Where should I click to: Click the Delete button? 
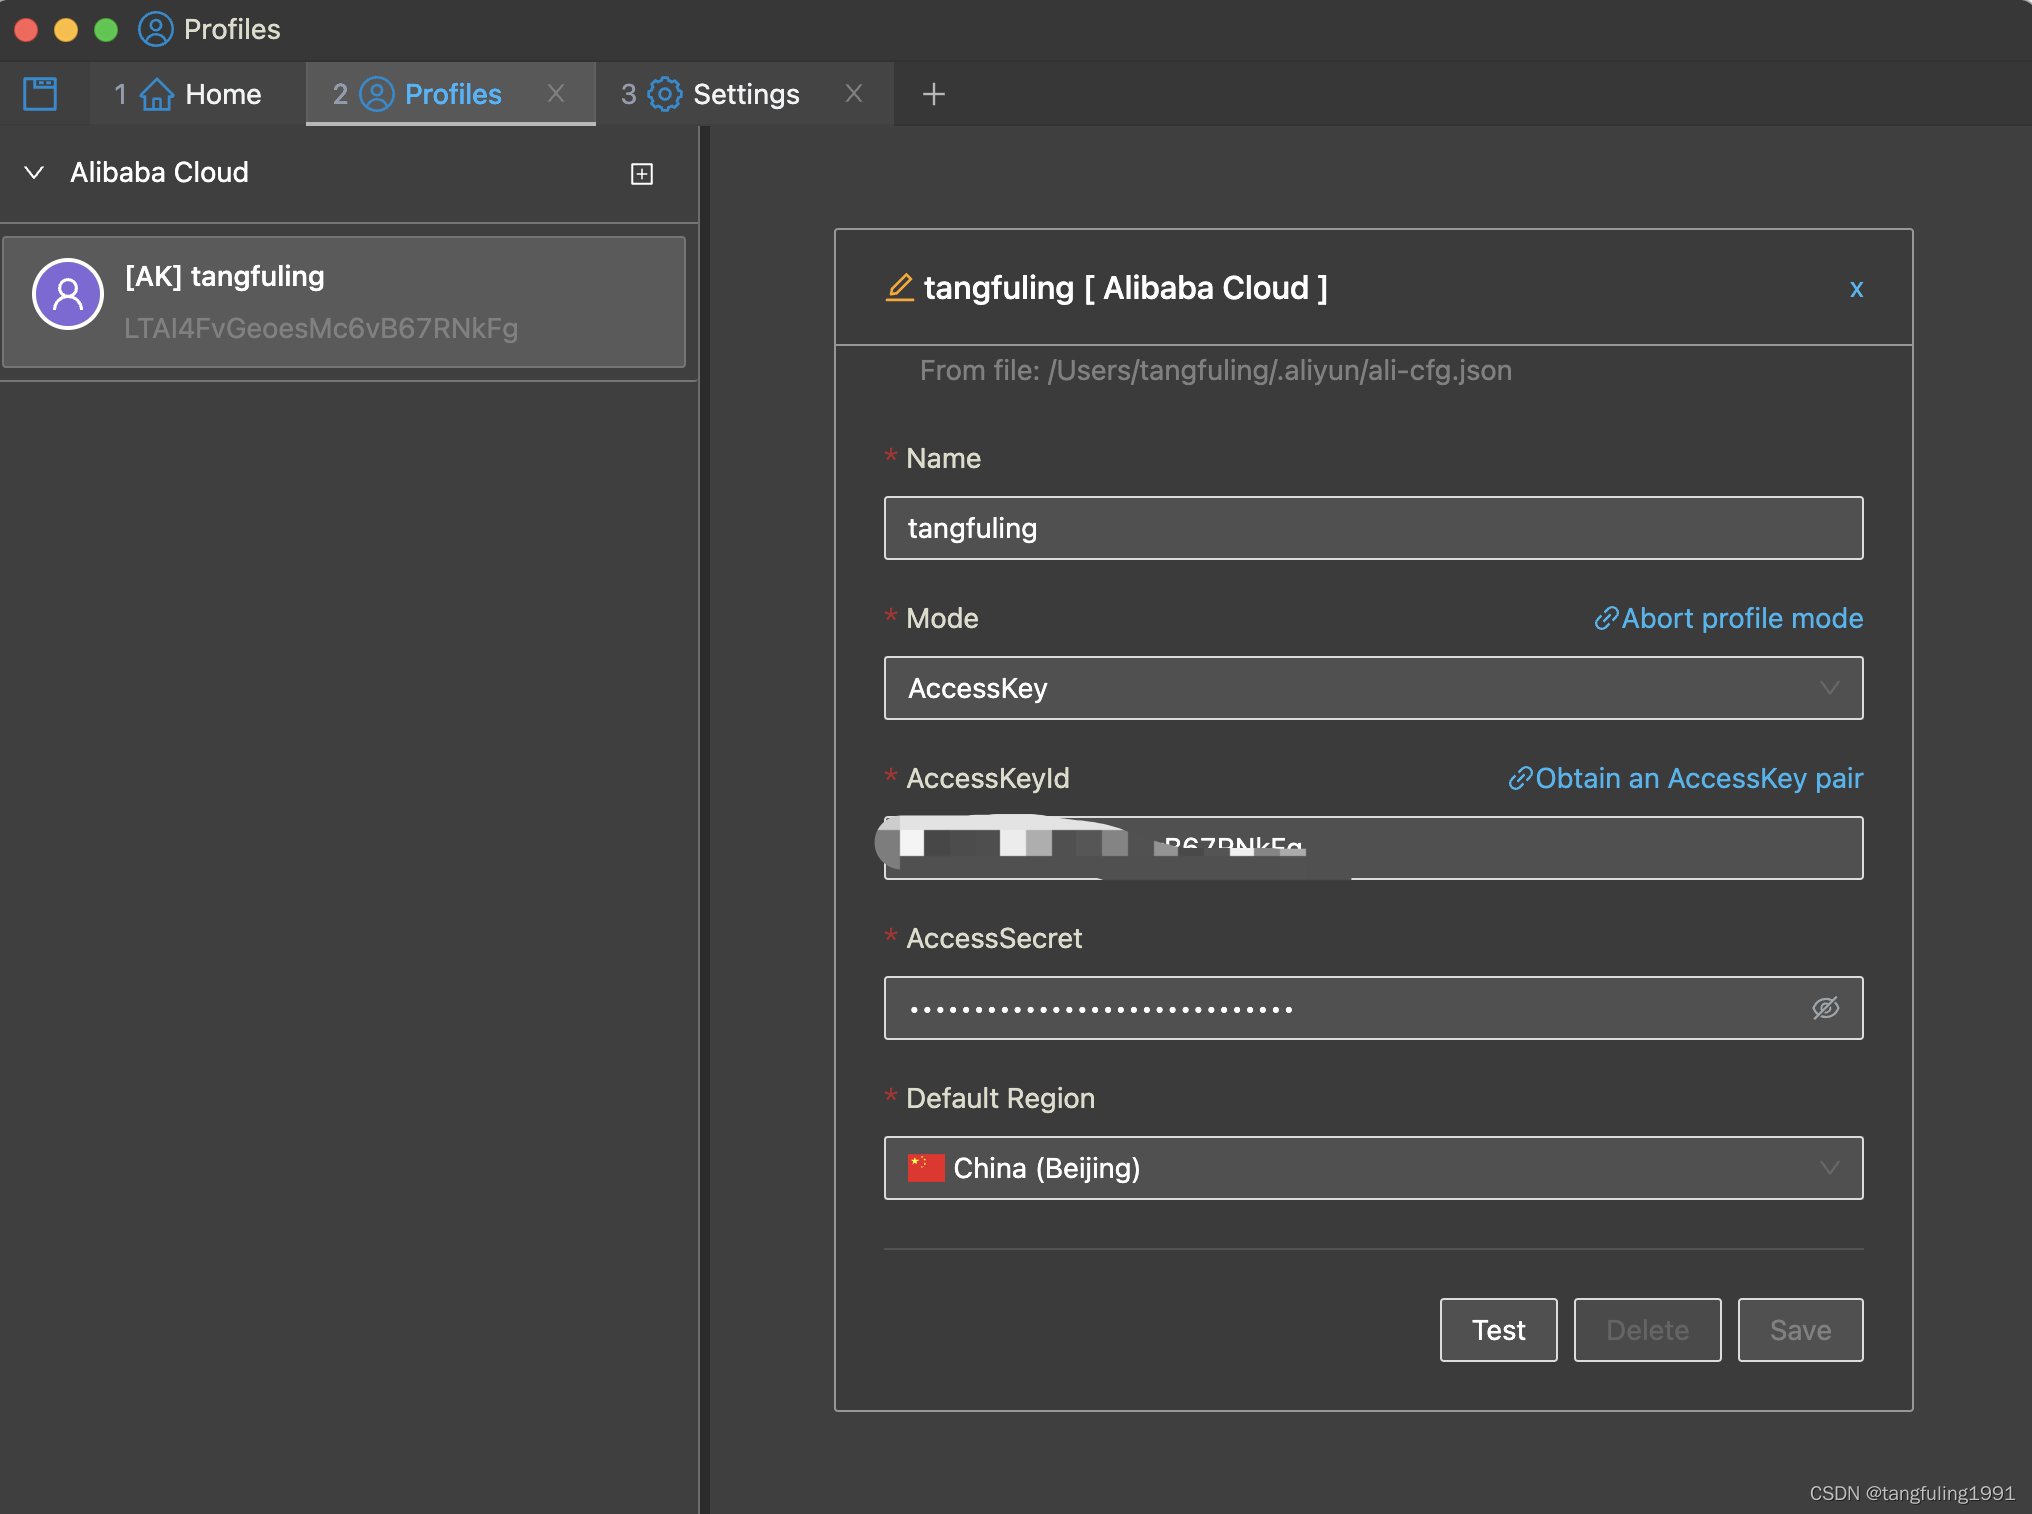(1647, 1330)
